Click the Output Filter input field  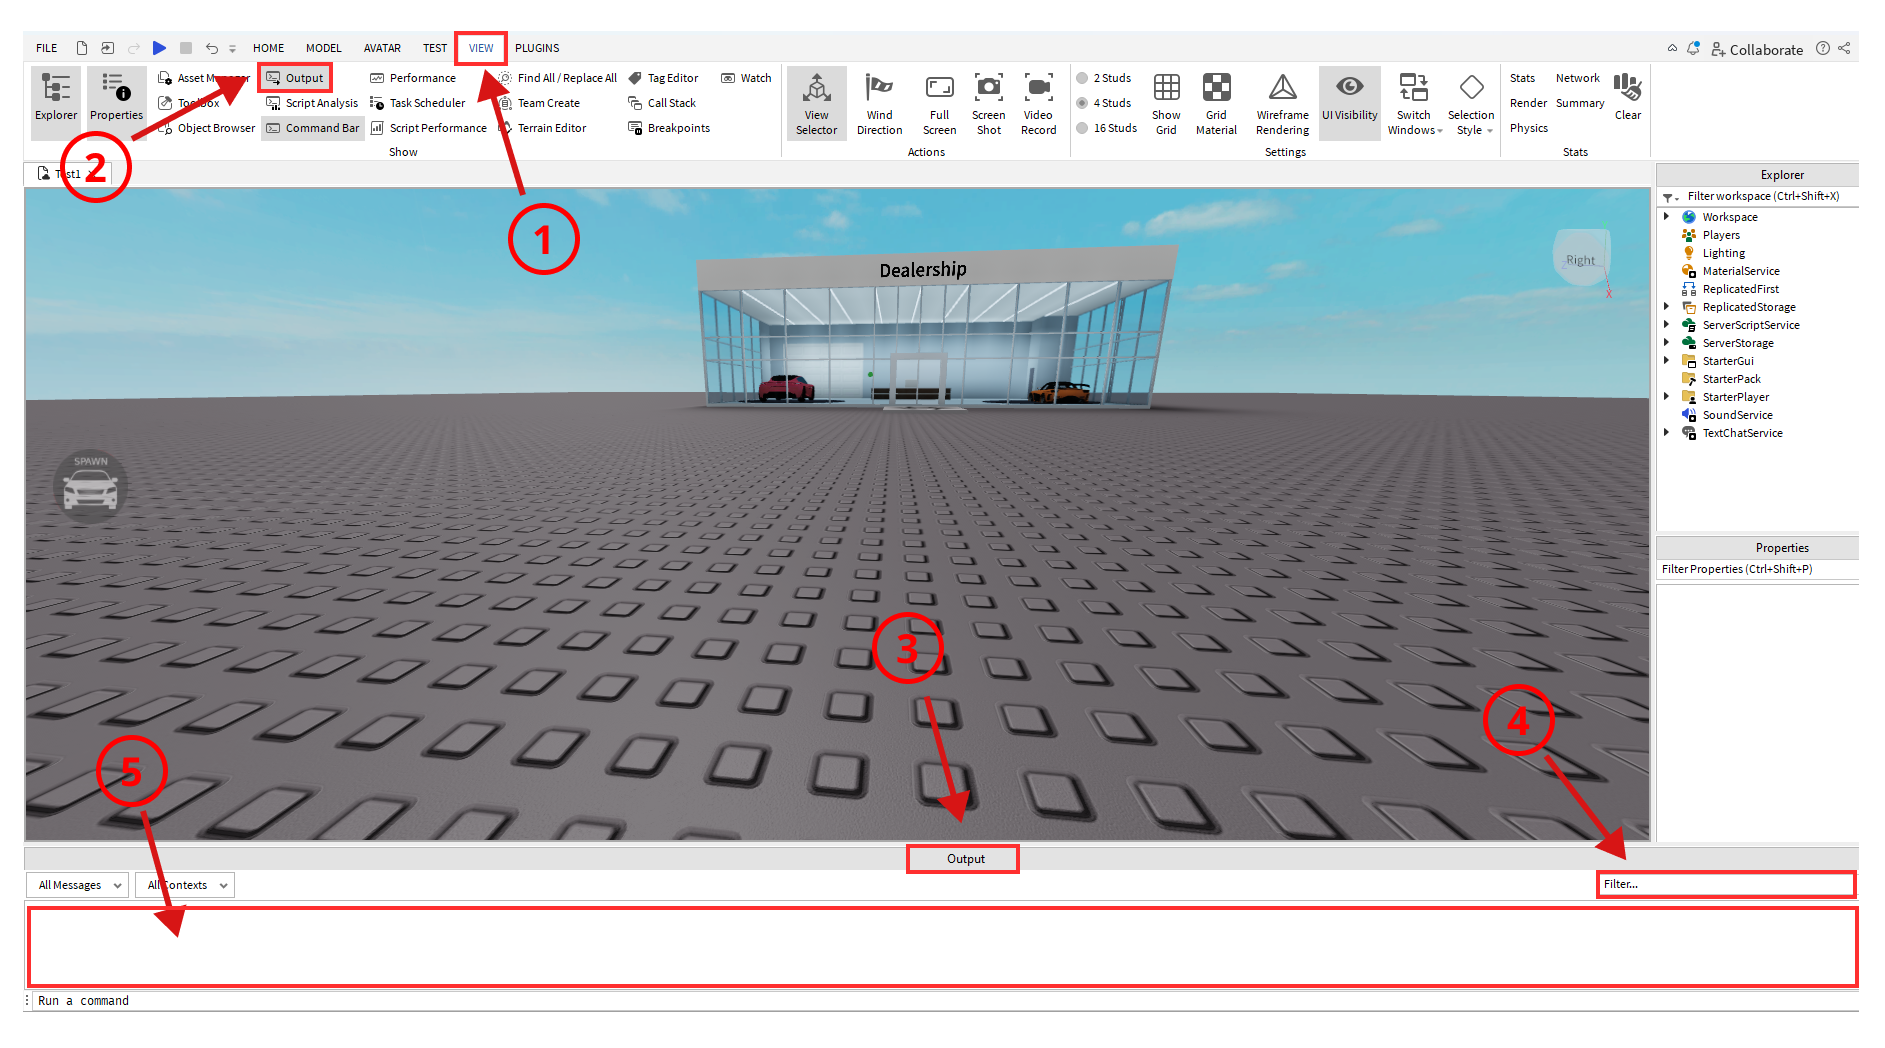[x=1726, y=884]
